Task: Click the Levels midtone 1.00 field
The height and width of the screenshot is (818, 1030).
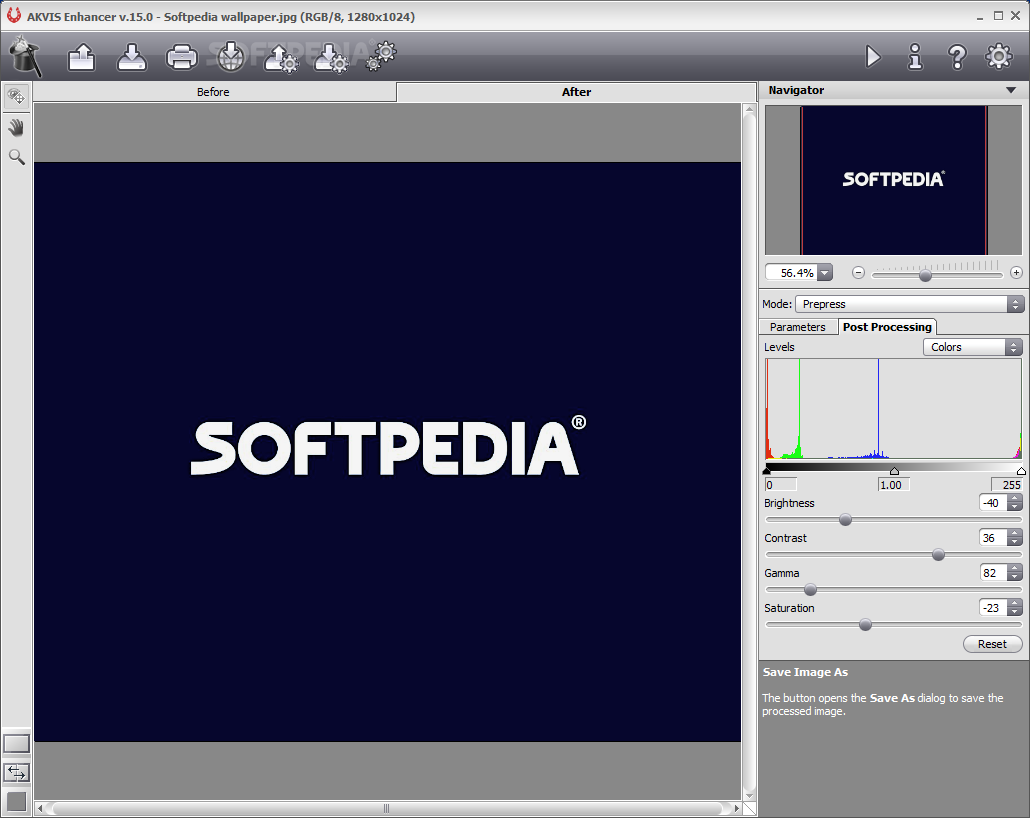Action: pos(893,485)
